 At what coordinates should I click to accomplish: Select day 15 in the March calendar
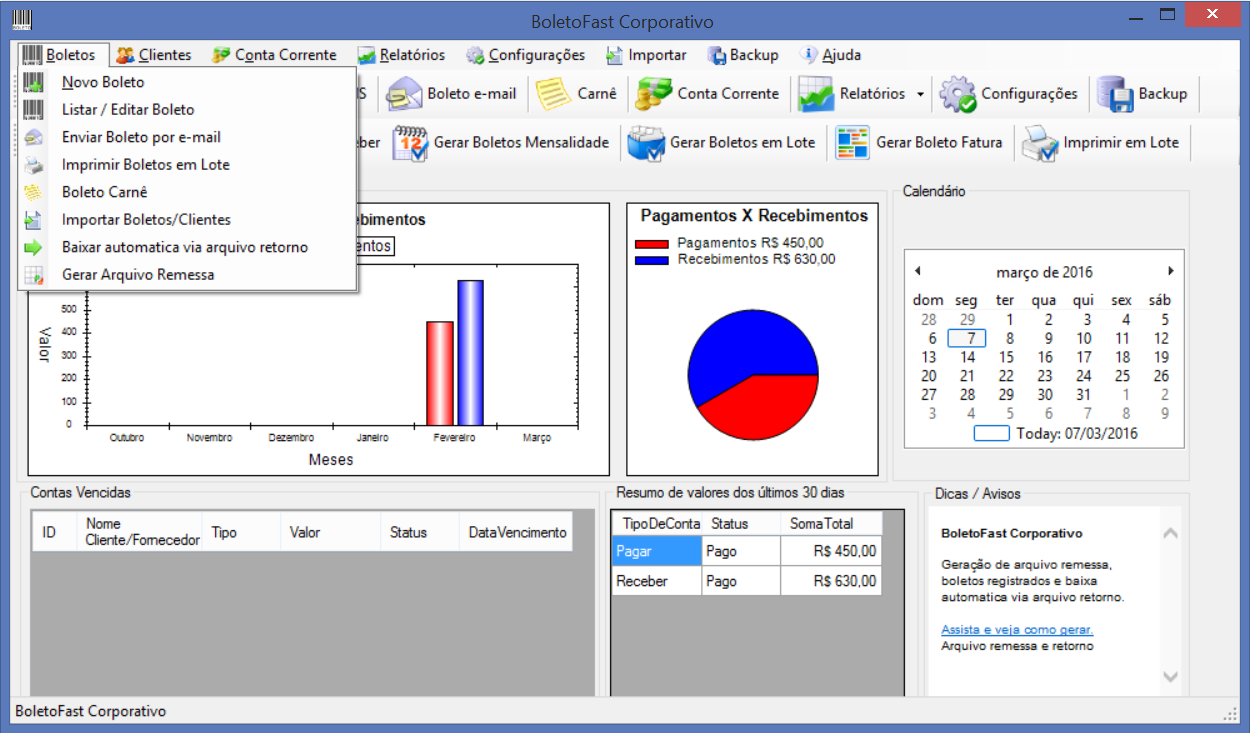(x=1006, y=357)
